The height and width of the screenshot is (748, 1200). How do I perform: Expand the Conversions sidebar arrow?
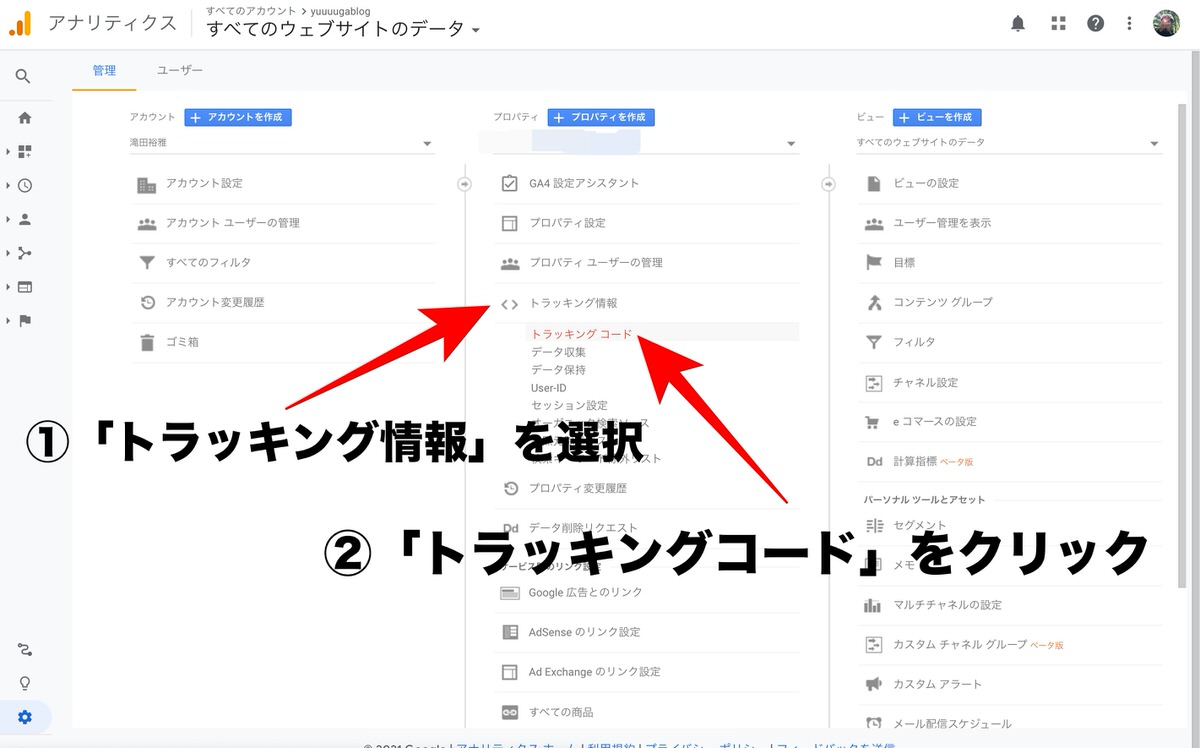(8, 321)
